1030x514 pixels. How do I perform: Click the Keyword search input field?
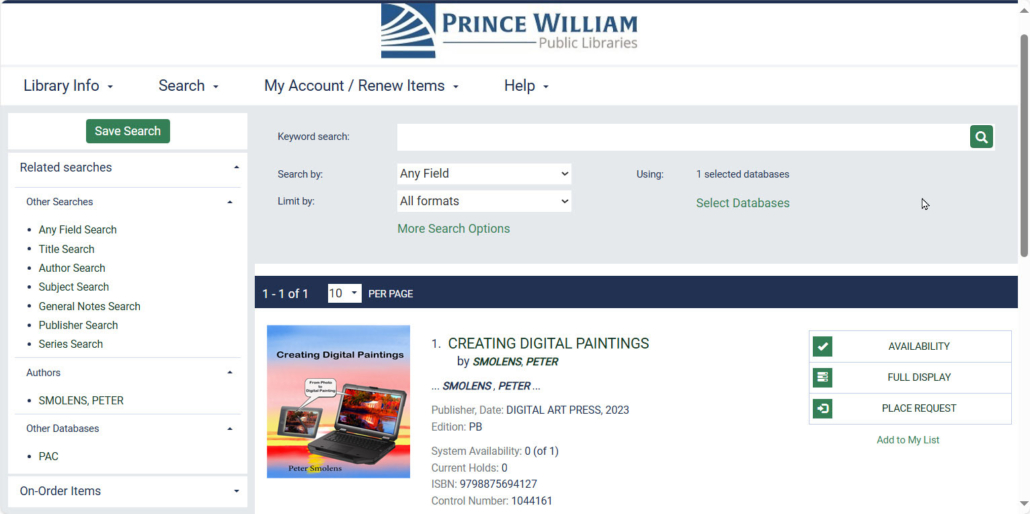(683, 137)
